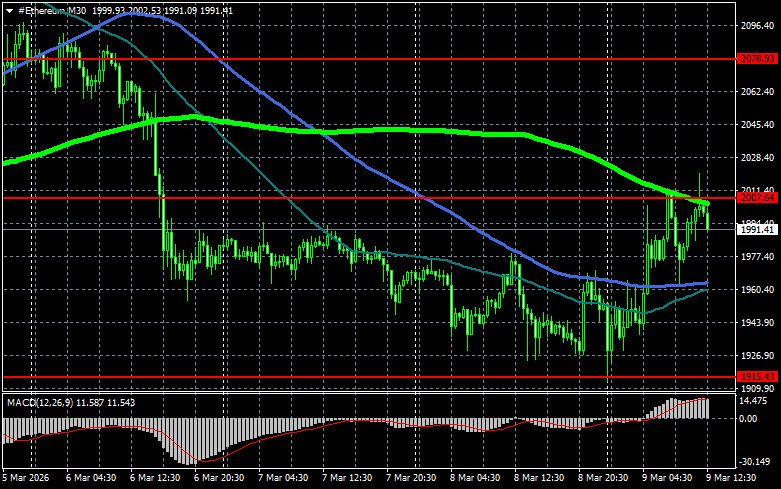Click the 6 Mar 20:30 time label
Viewport: 781px width, 489px height.
tap(219, 478)
